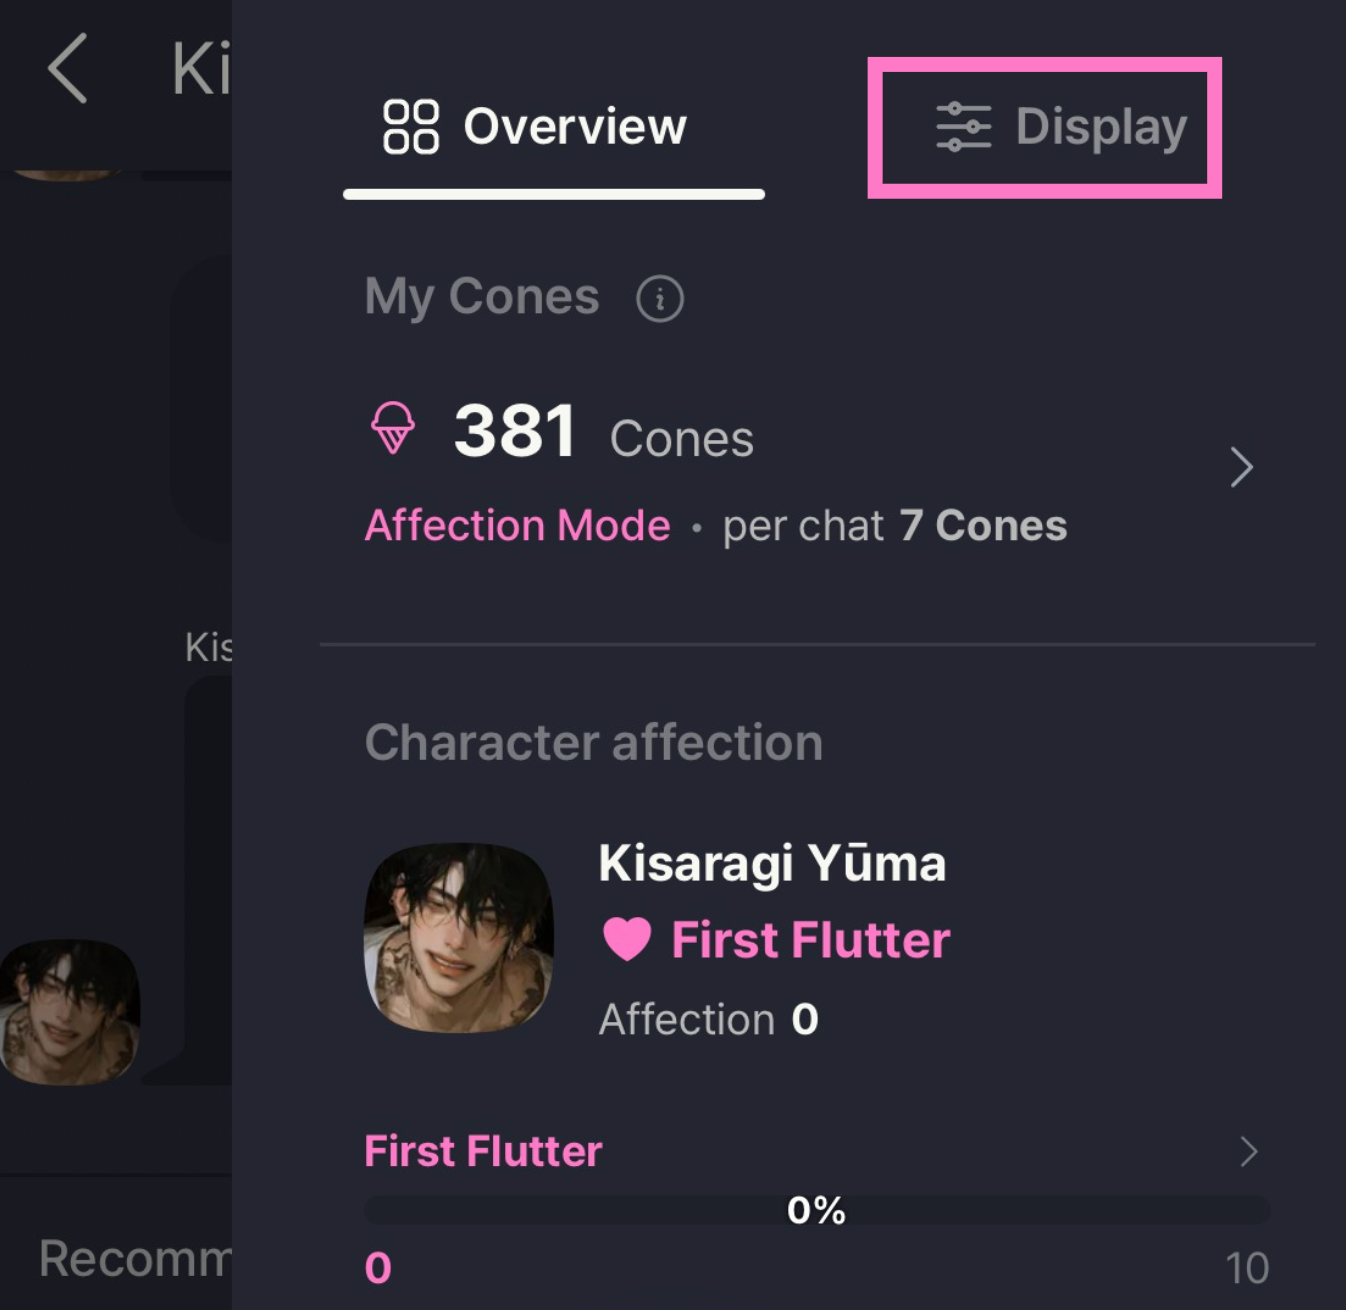Expand First Flutter level chevron
Image resolution: width=1346 pixels, height=1310 pixels.
click(x=1248, y=1152)
